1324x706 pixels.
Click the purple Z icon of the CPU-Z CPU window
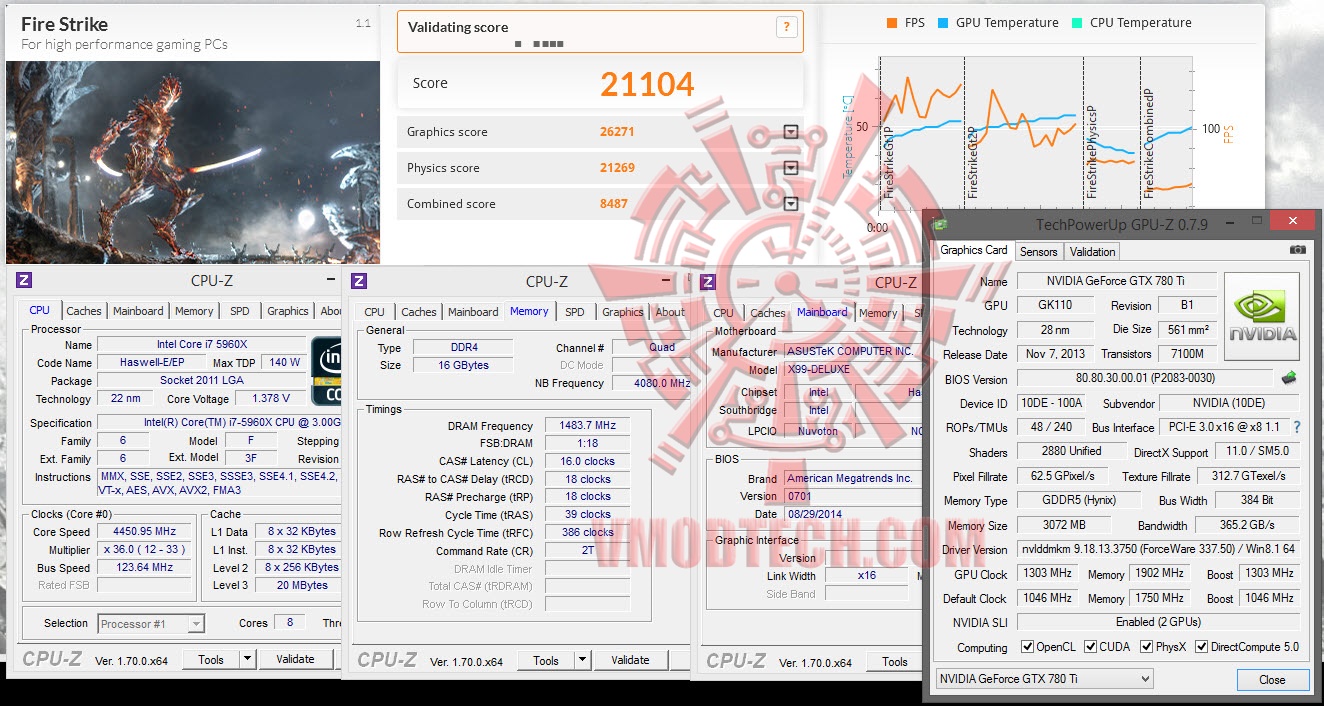24,281
